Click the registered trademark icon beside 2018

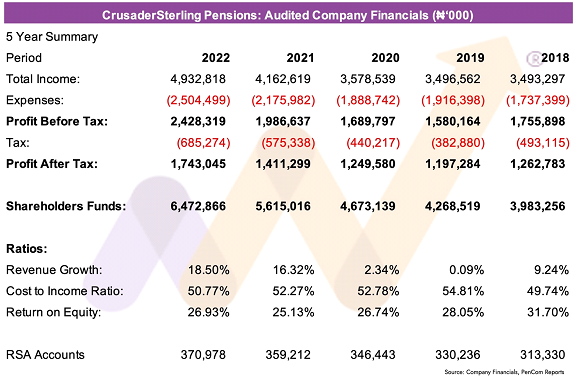(534, 58)
